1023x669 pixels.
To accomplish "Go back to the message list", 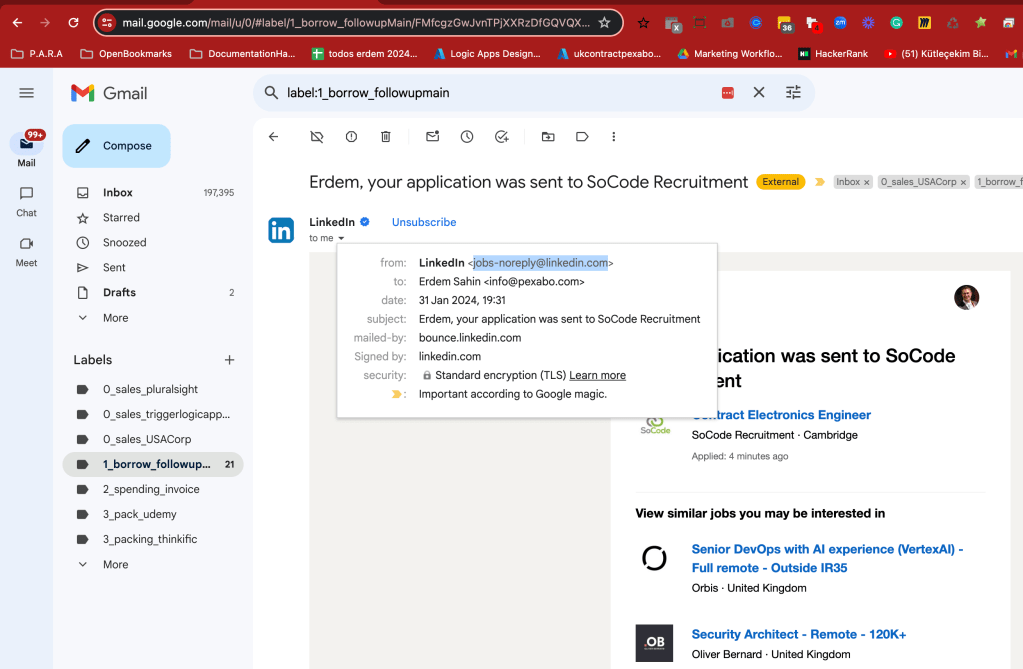I will (273, 136).
